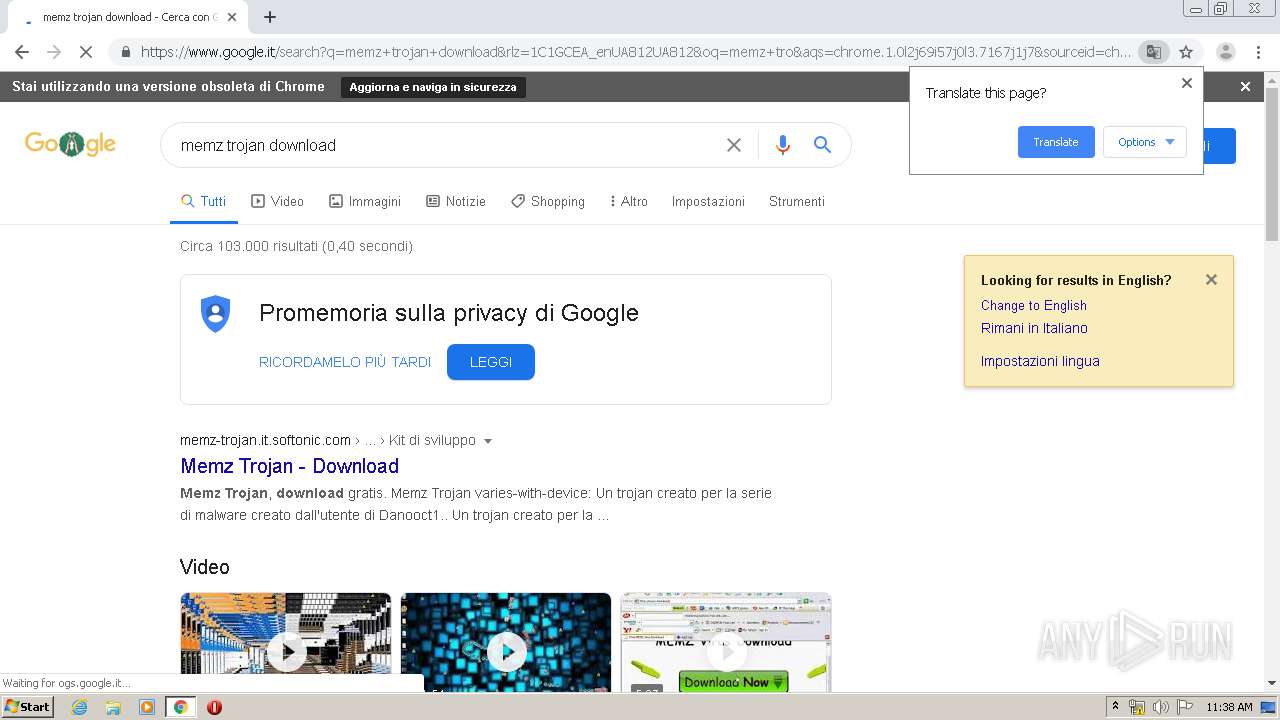Click red stop-sign taskbar icon

pyautogui.click(x=214, y=707)
